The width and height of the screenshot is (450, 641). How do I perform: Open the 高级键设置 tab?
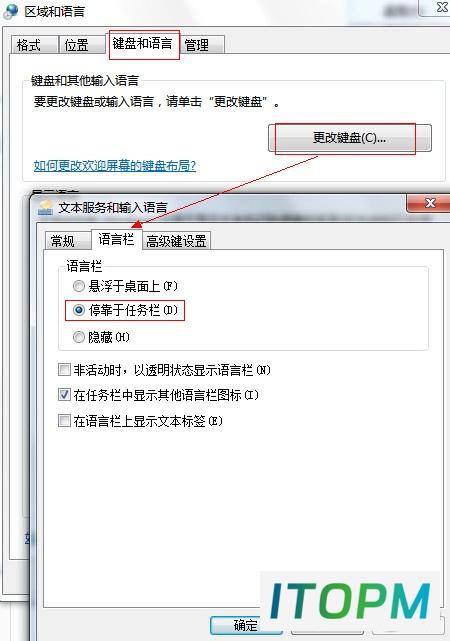pos(176,241)
